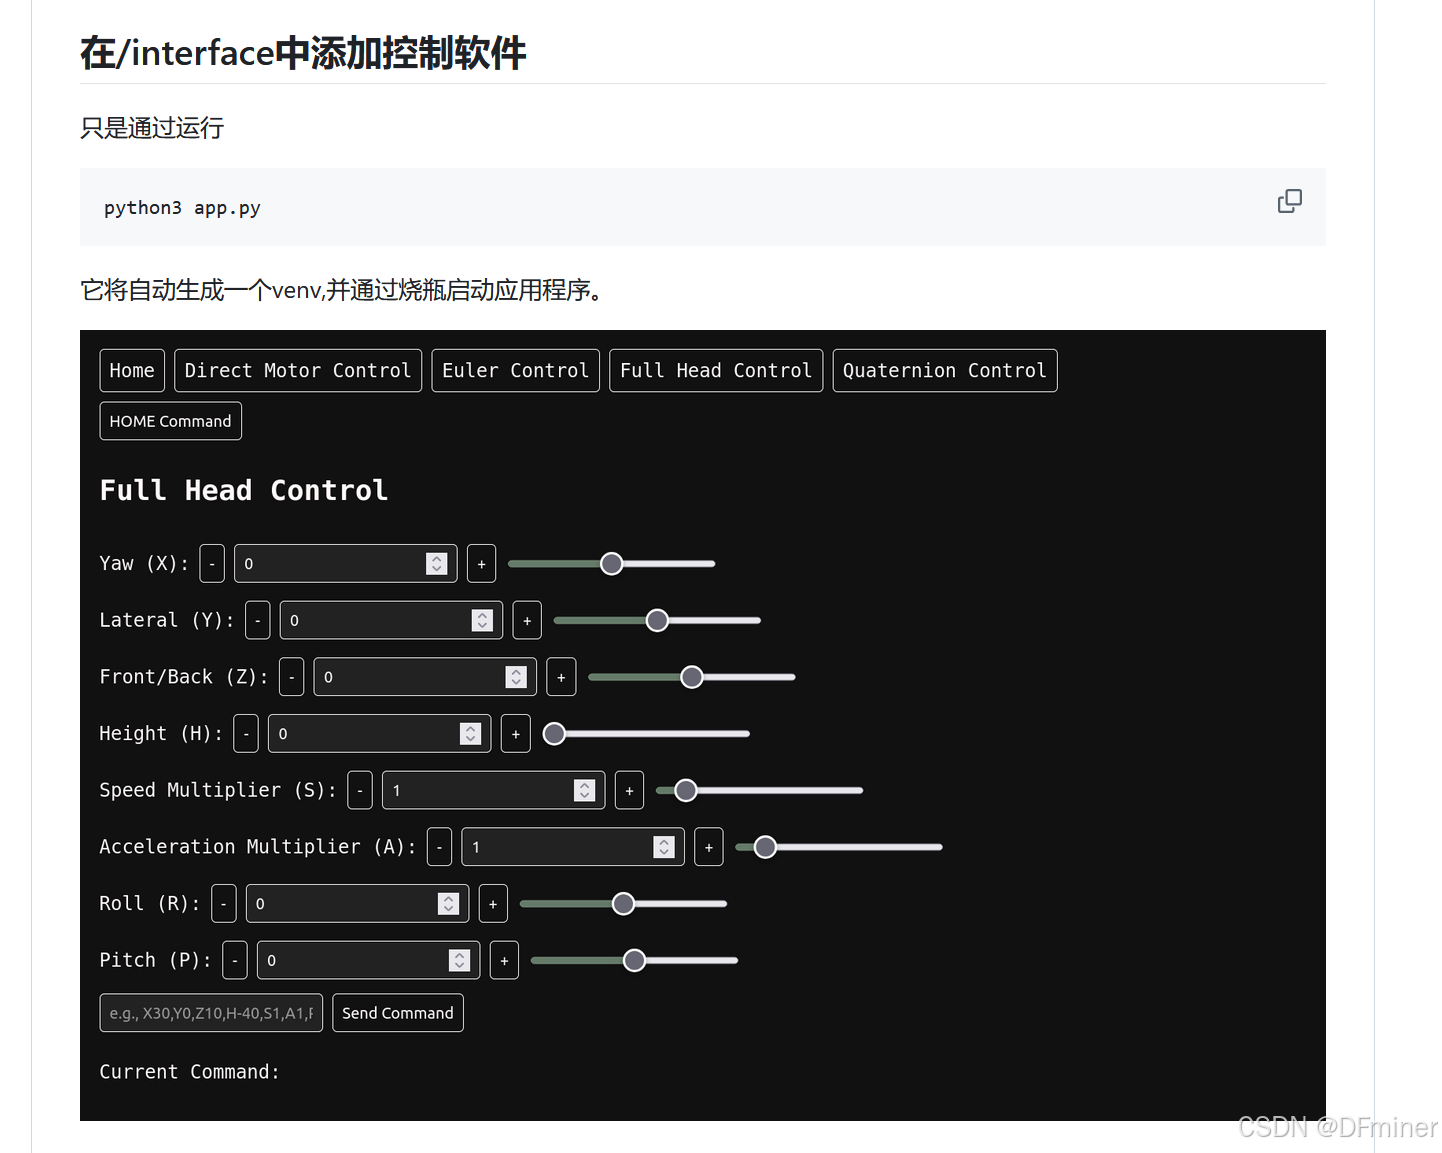
Task: Click the up arrow on Speed Multiplier spinner
Action: (585, 785)
